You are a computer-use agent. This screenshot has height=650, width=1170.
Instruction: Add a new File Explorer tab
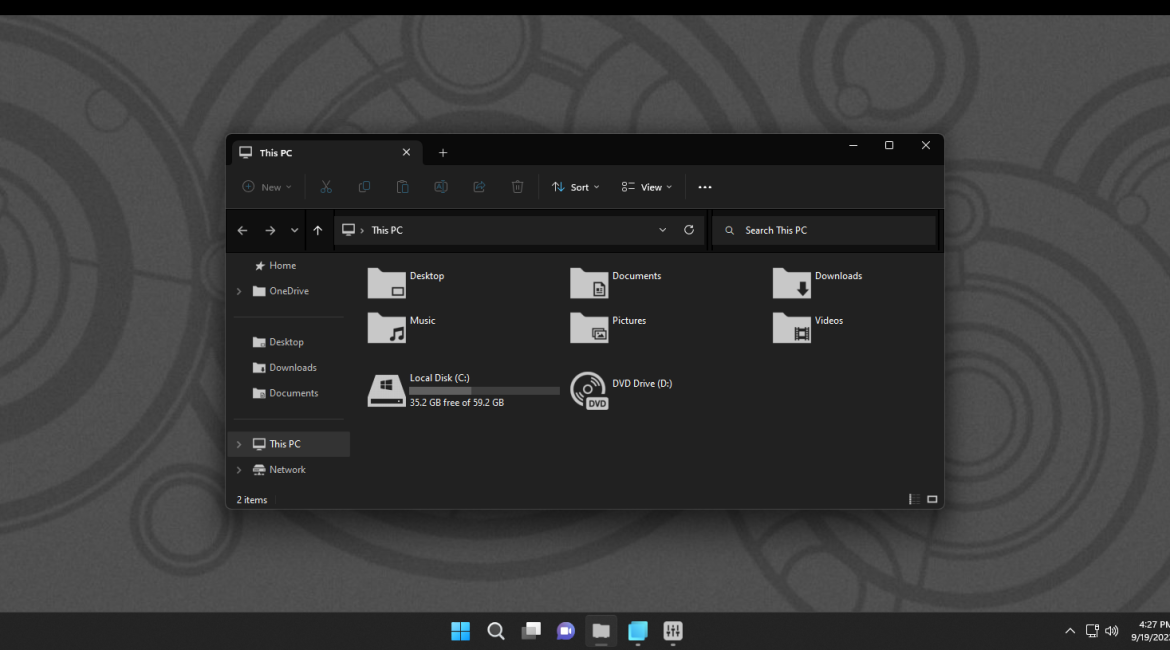pos(443,153)
